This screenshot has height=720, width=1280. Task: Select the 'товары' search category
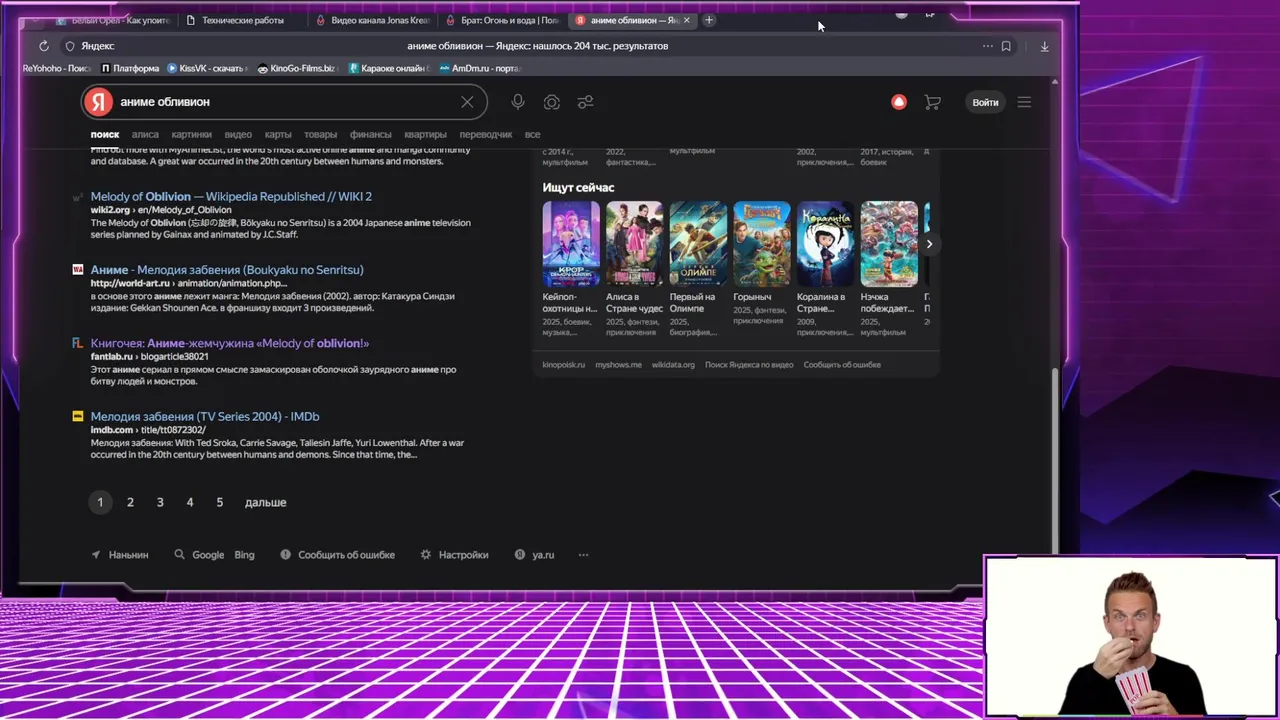(x=320, y=134)
